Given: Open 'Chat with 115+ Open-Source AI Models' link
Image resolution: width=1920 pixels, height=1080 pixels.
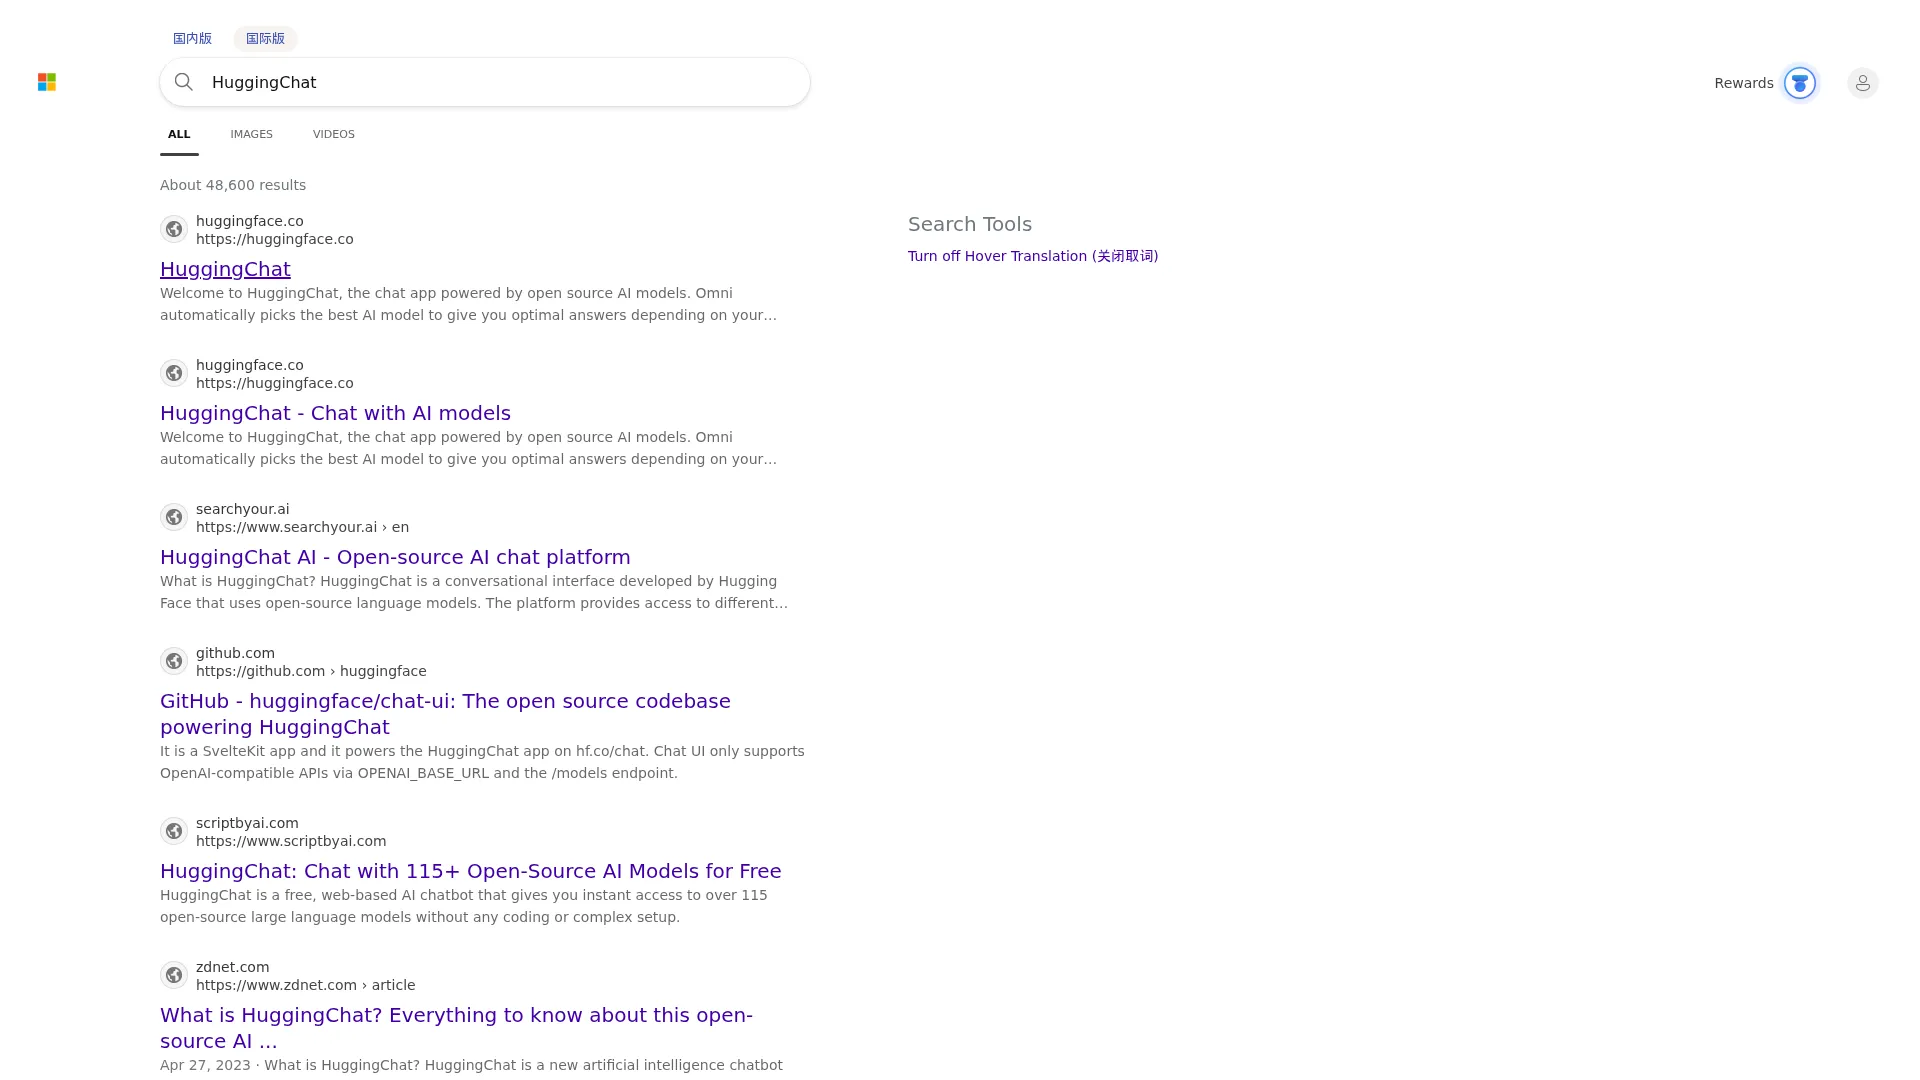Looking at the screenshot, I should tap(471, 871).
